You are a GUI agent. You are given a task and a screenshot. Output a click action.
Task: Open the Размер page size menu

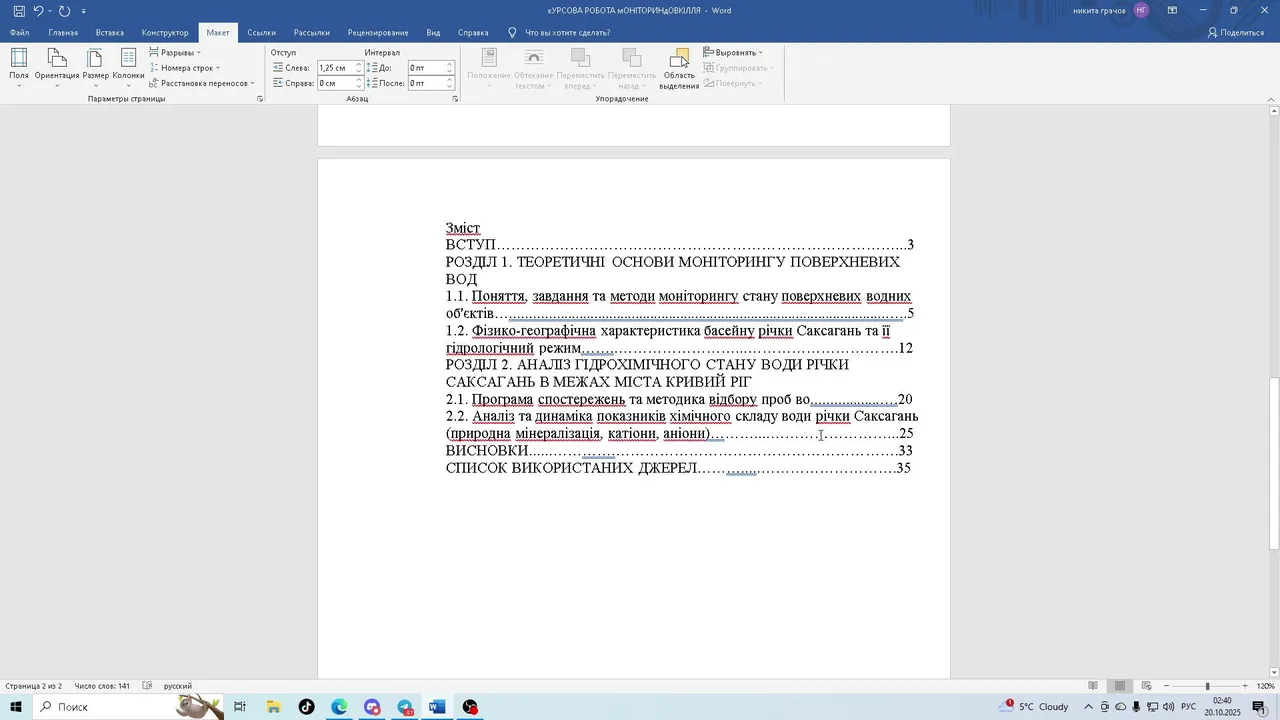tap(95, 67)
